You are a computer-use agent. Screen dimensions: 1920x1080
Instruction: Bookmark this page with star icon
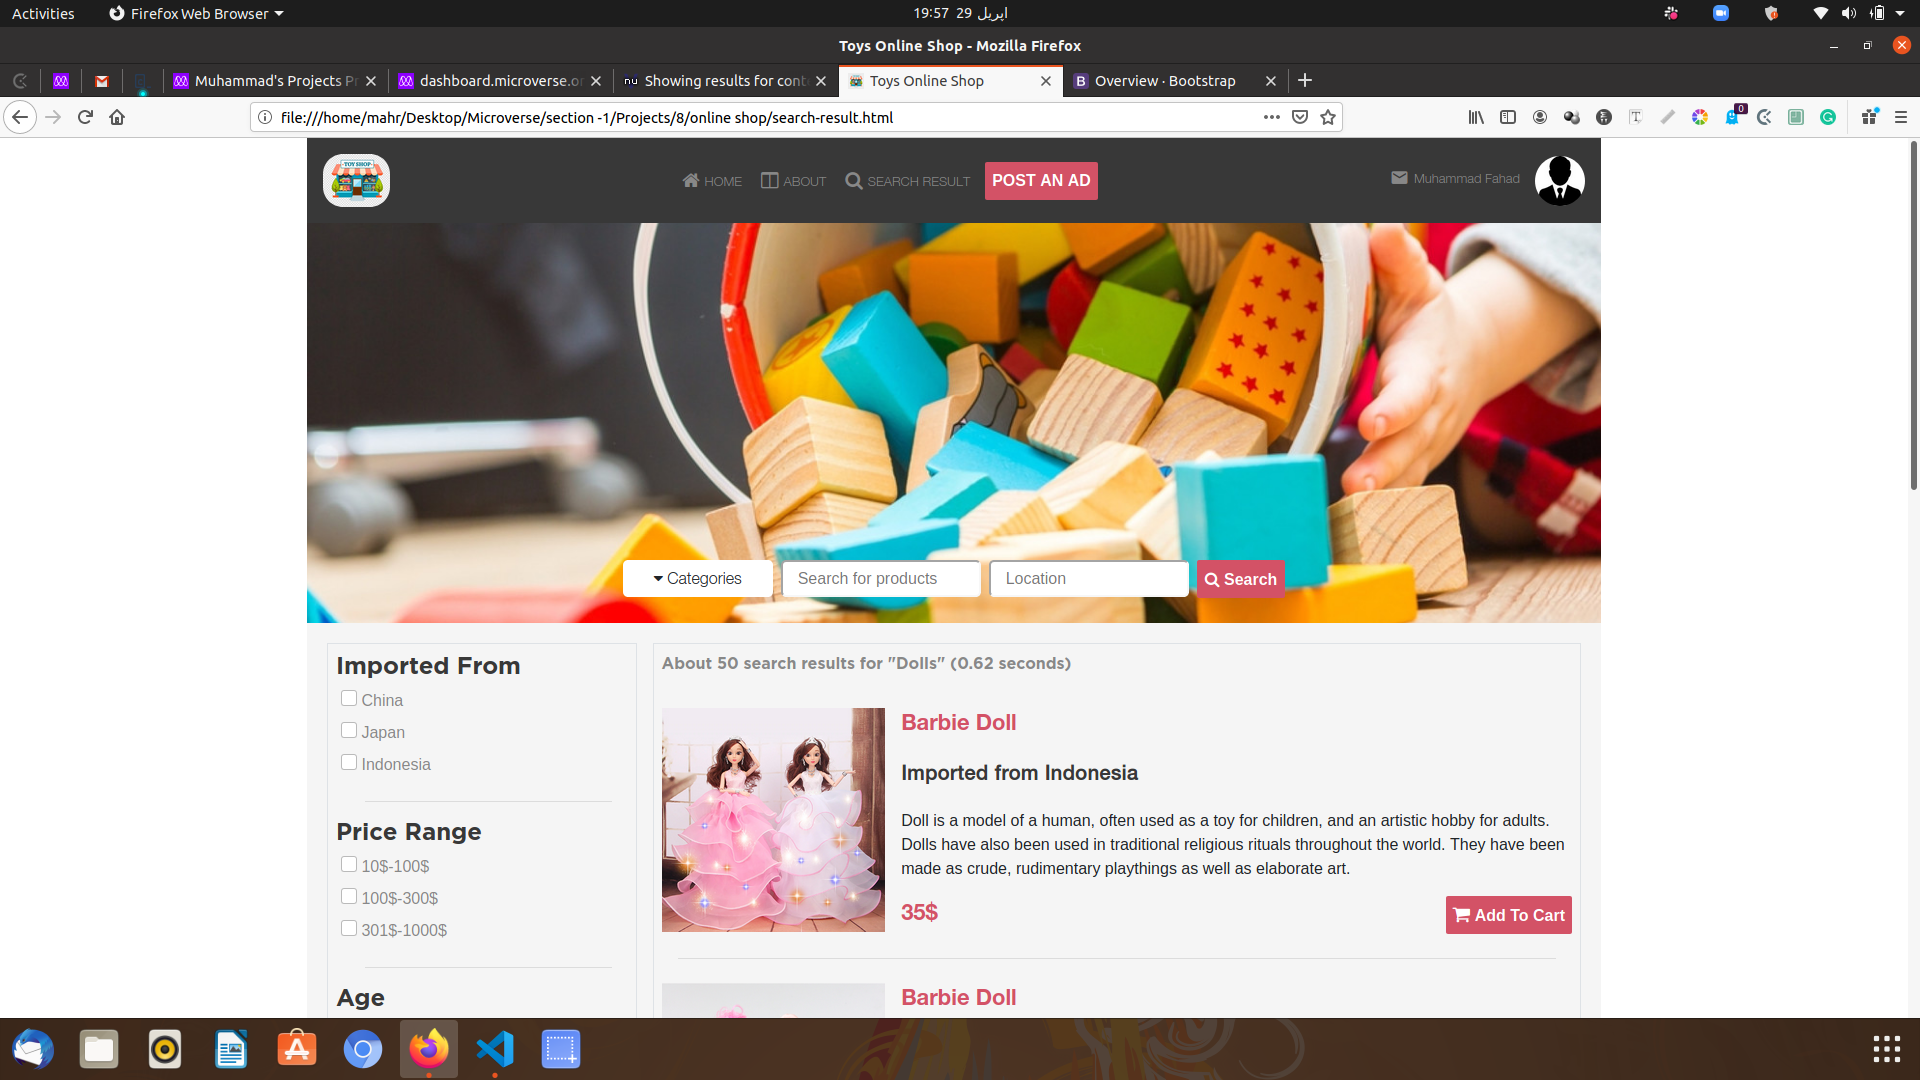(1328, 117)
